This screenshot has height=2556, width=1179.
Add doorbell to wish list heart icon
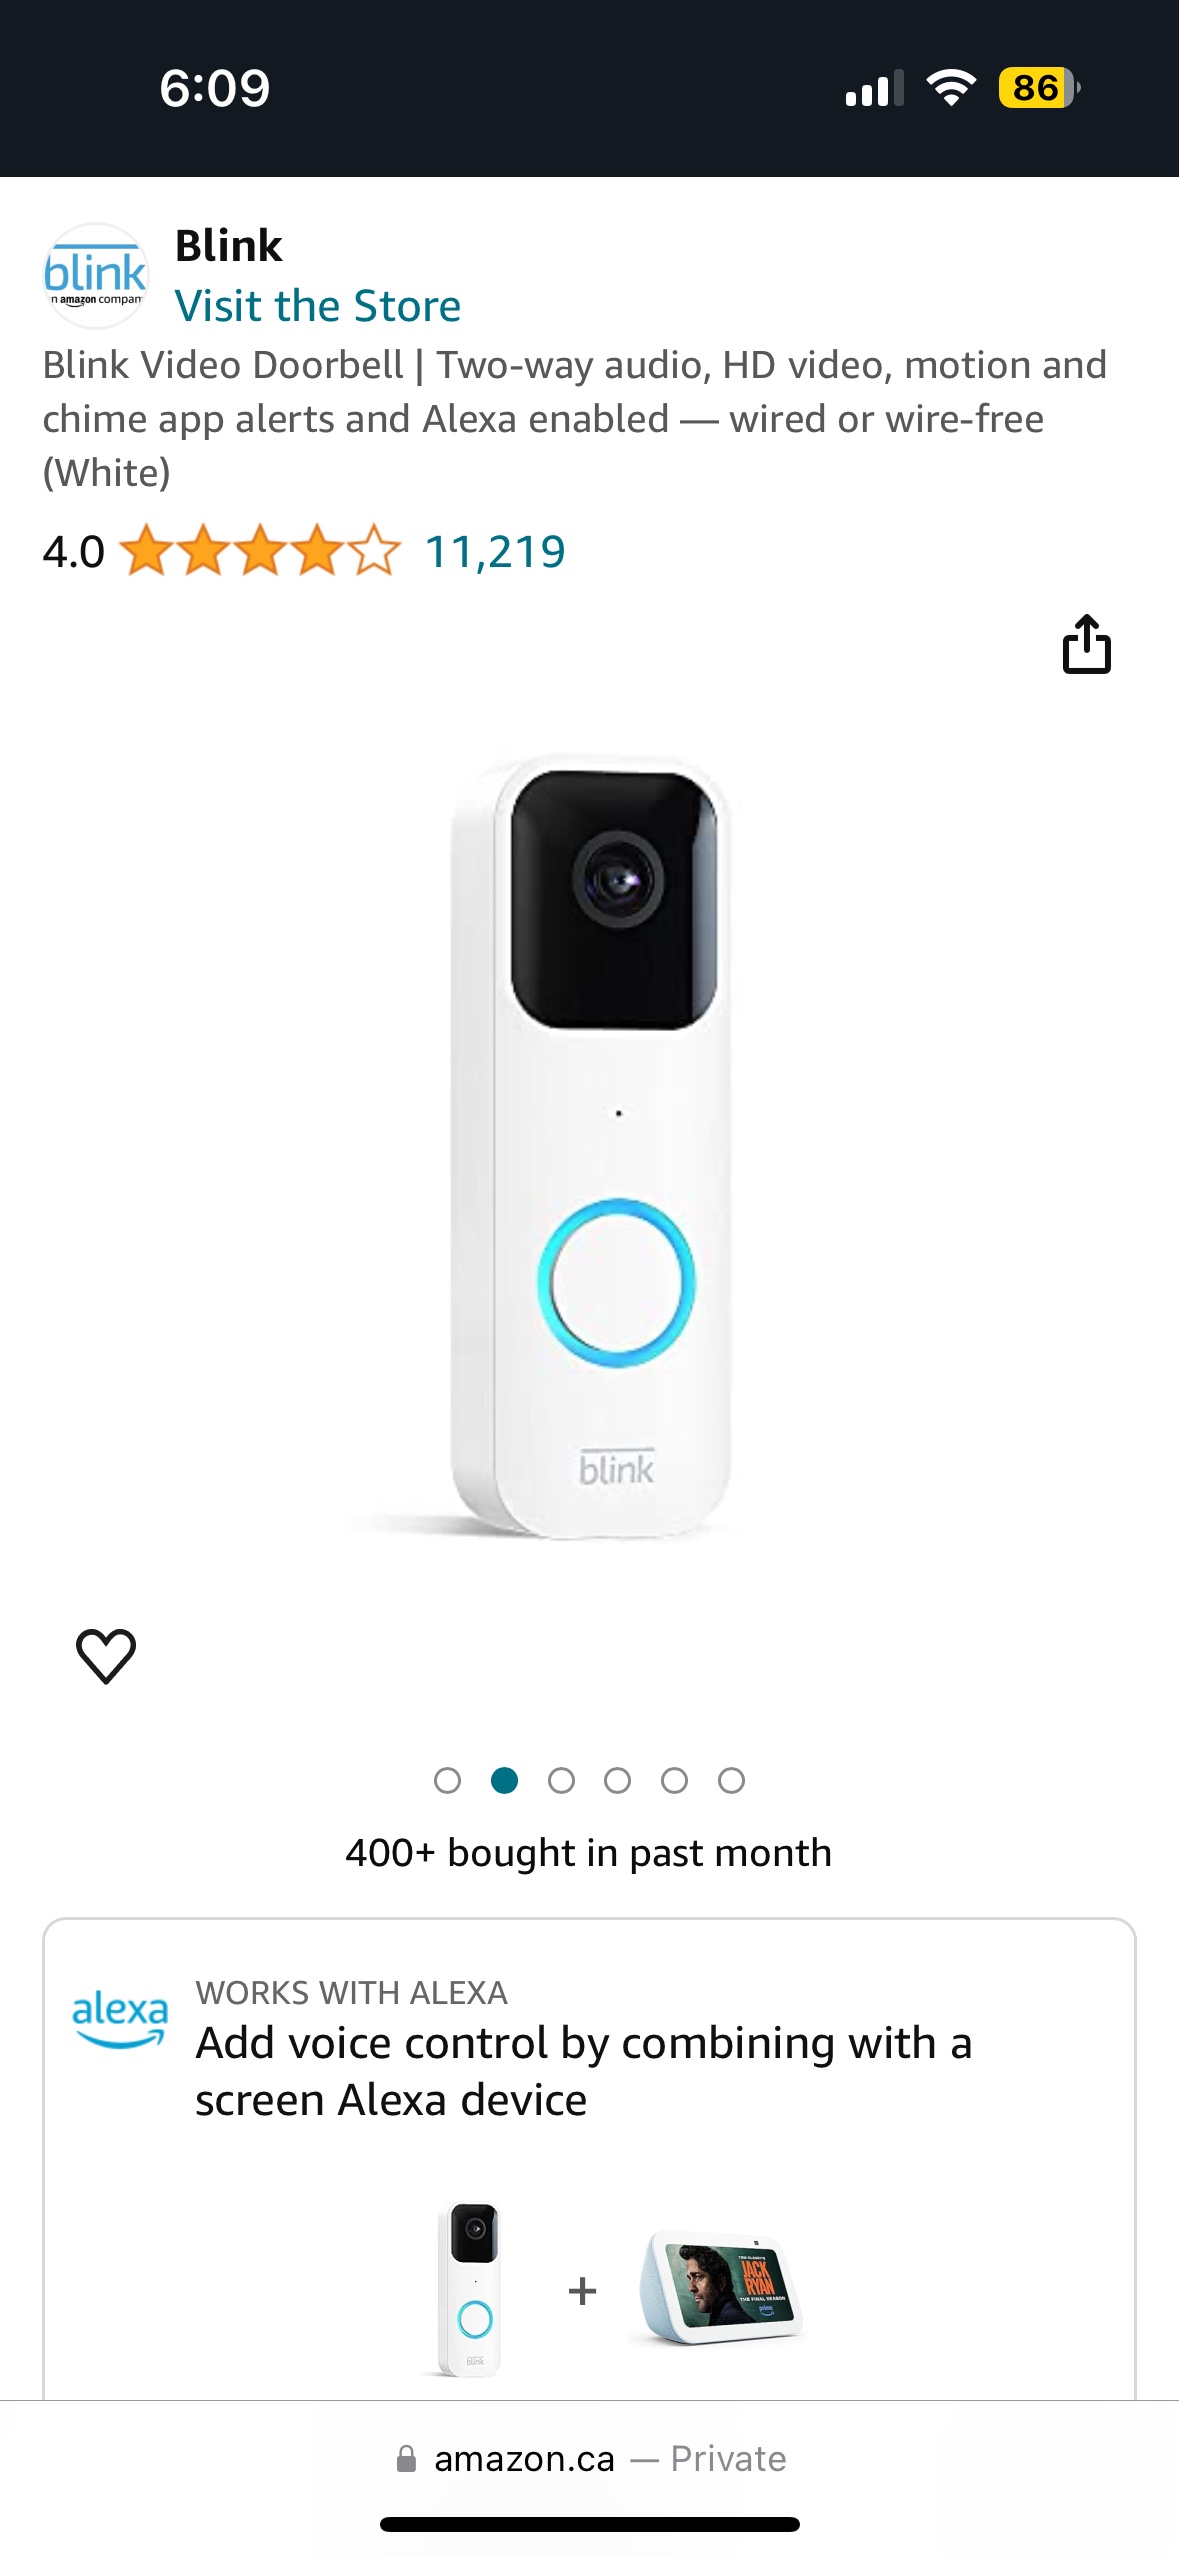pyautogui.click(x=106, y=1656)
